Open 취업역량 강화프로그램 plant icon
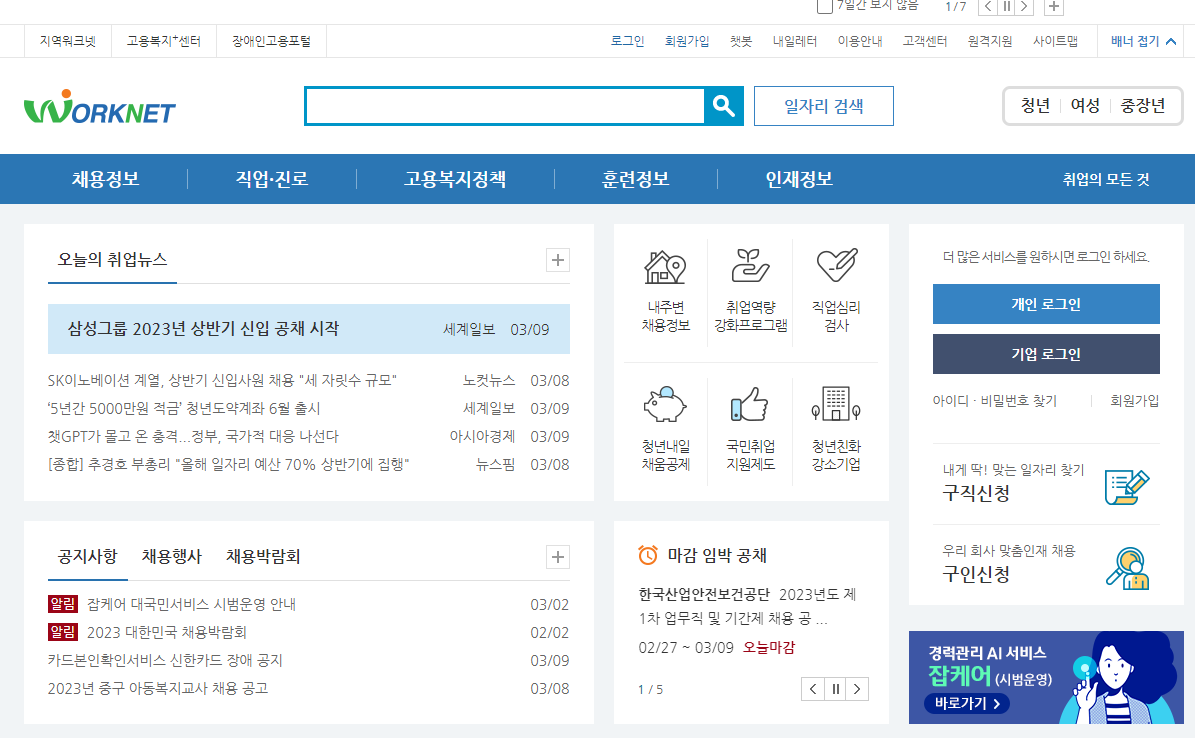This screenshot has height=738, width=1195. pos(751,266)
